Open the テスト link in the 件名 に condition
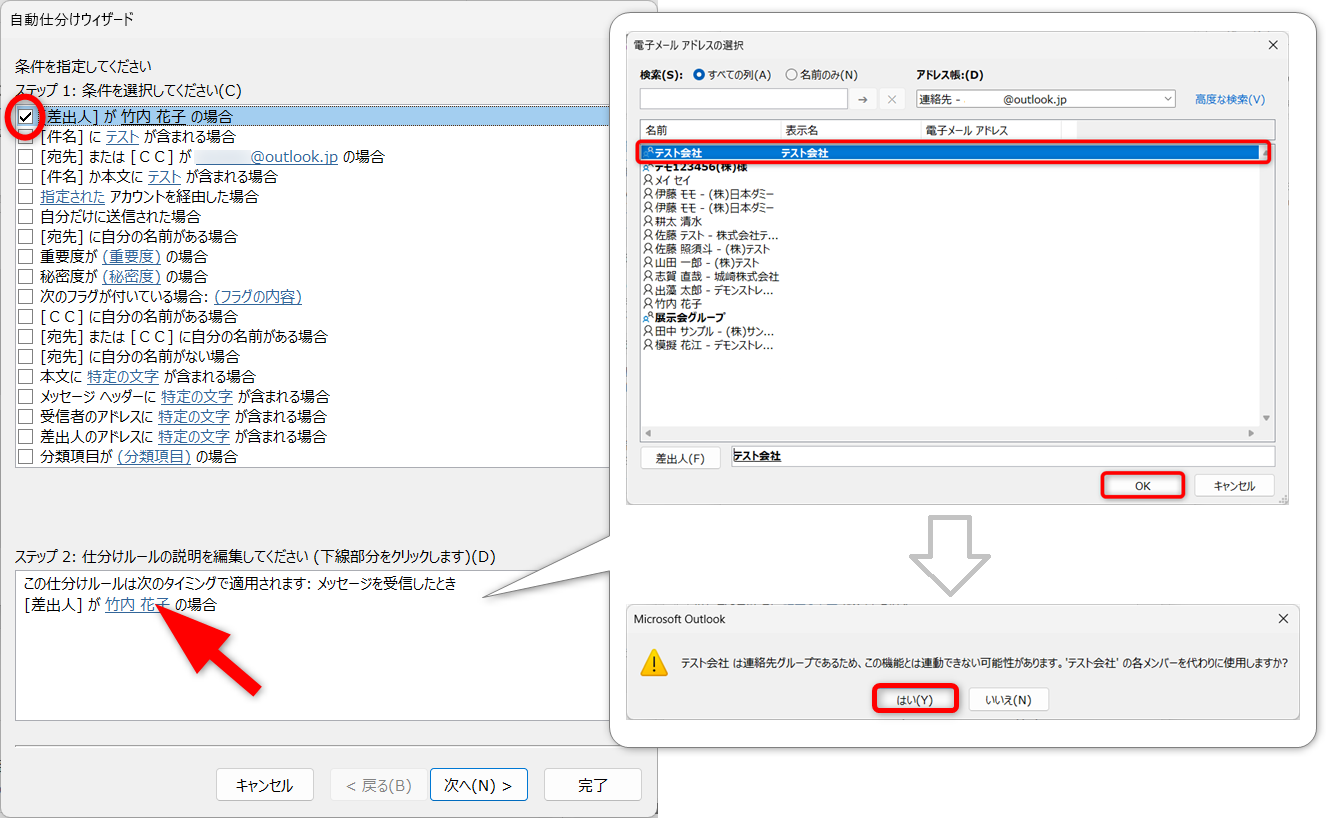The image size is (1344, 818). click(122, 137)
